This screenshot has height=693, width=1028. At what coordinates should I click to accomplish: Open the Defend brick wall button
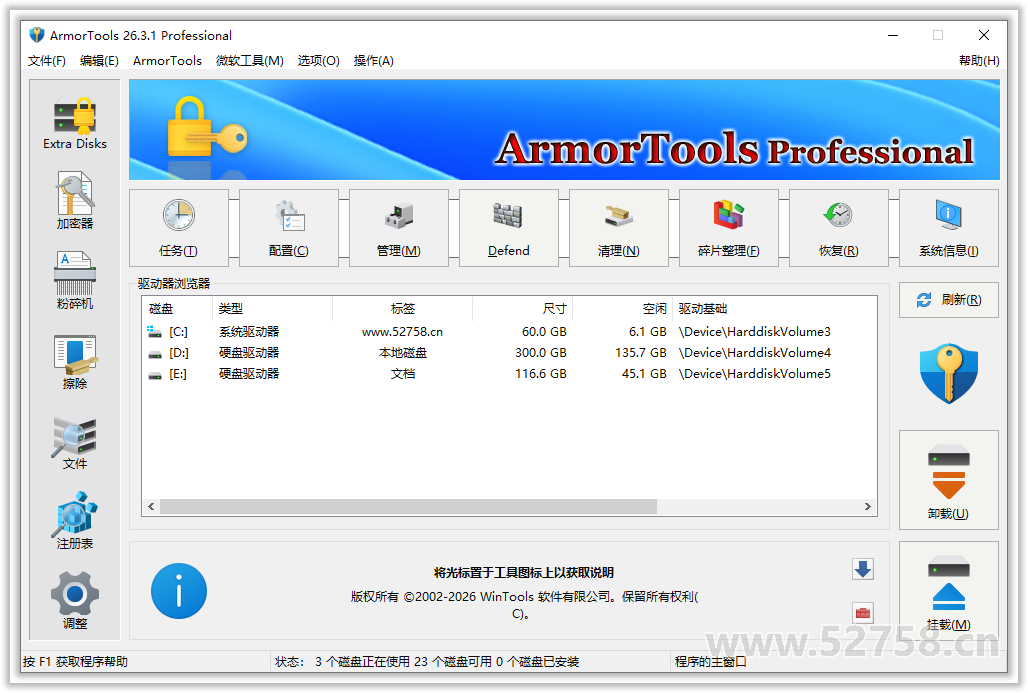(509, 228)
